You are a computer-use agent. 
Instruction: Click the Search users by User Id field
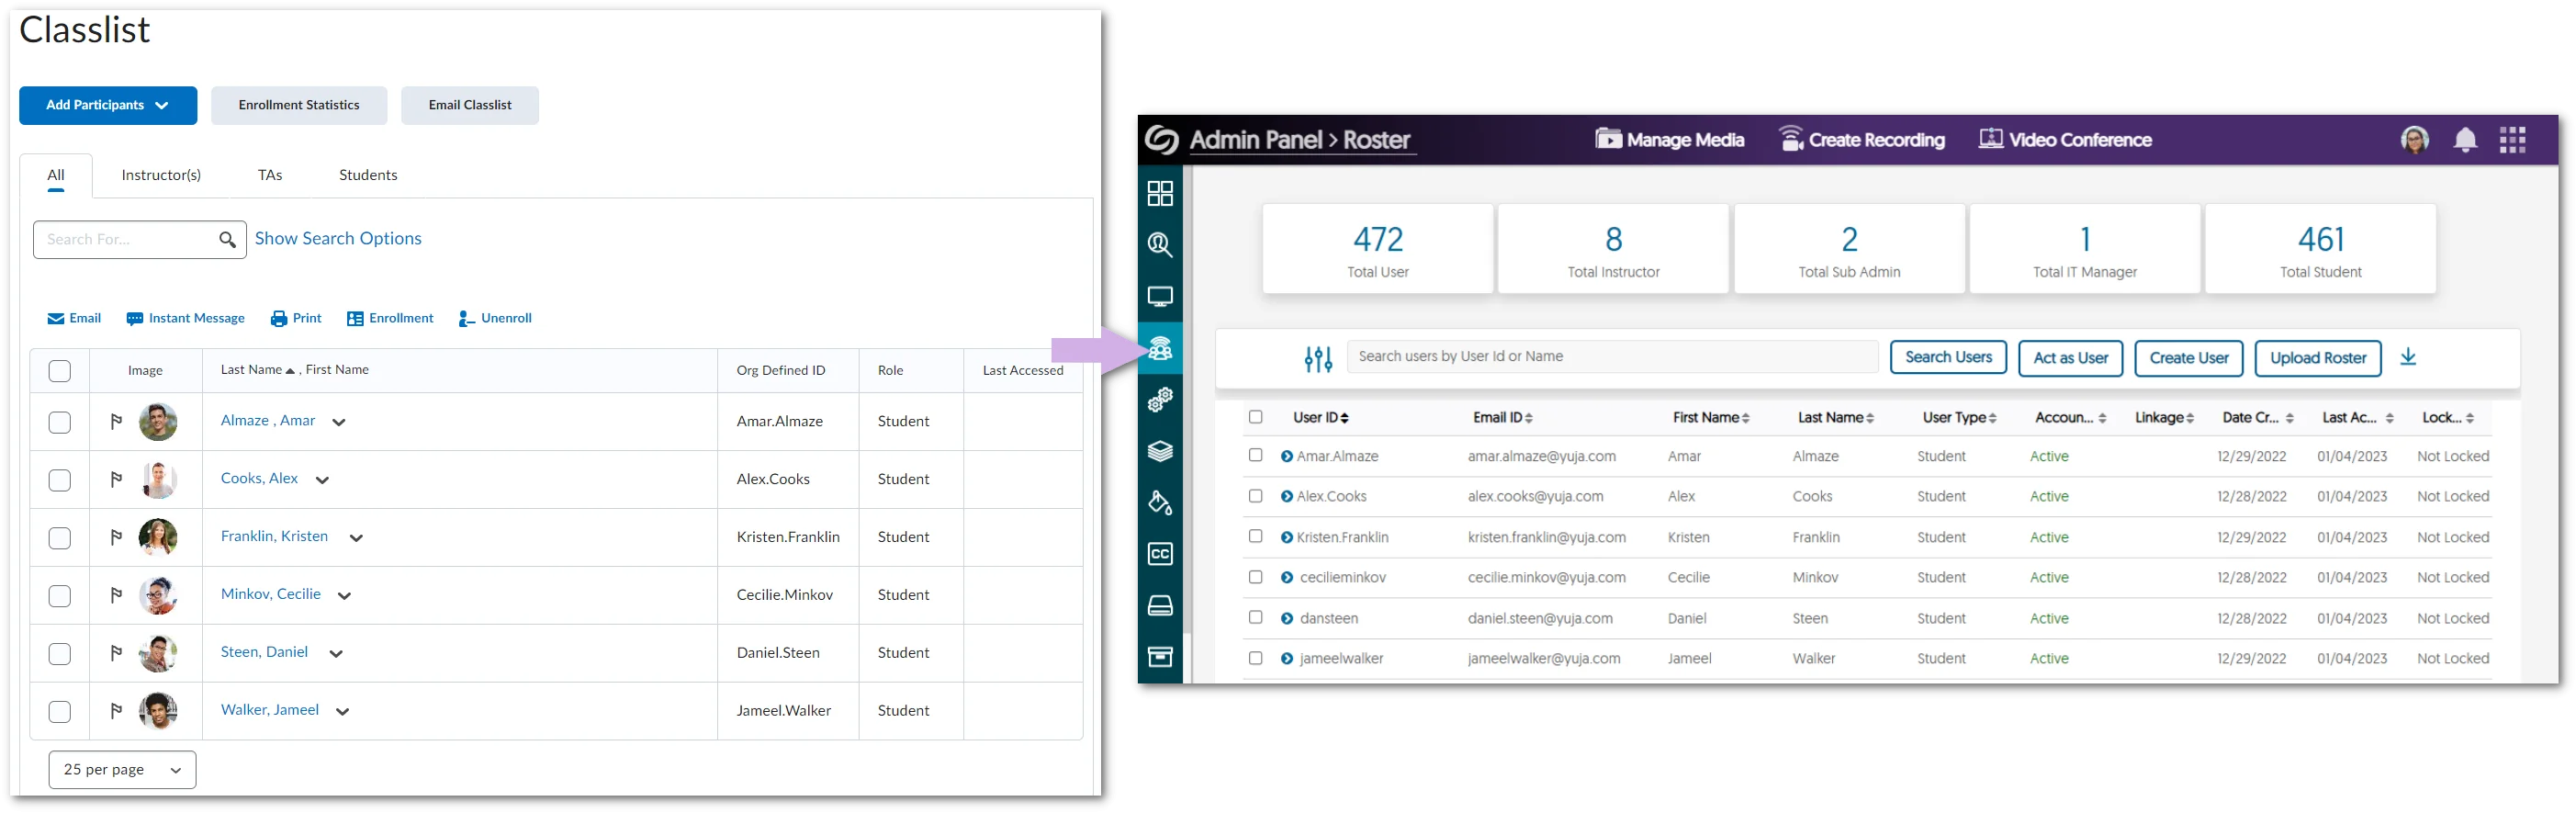click(1612, 357)
